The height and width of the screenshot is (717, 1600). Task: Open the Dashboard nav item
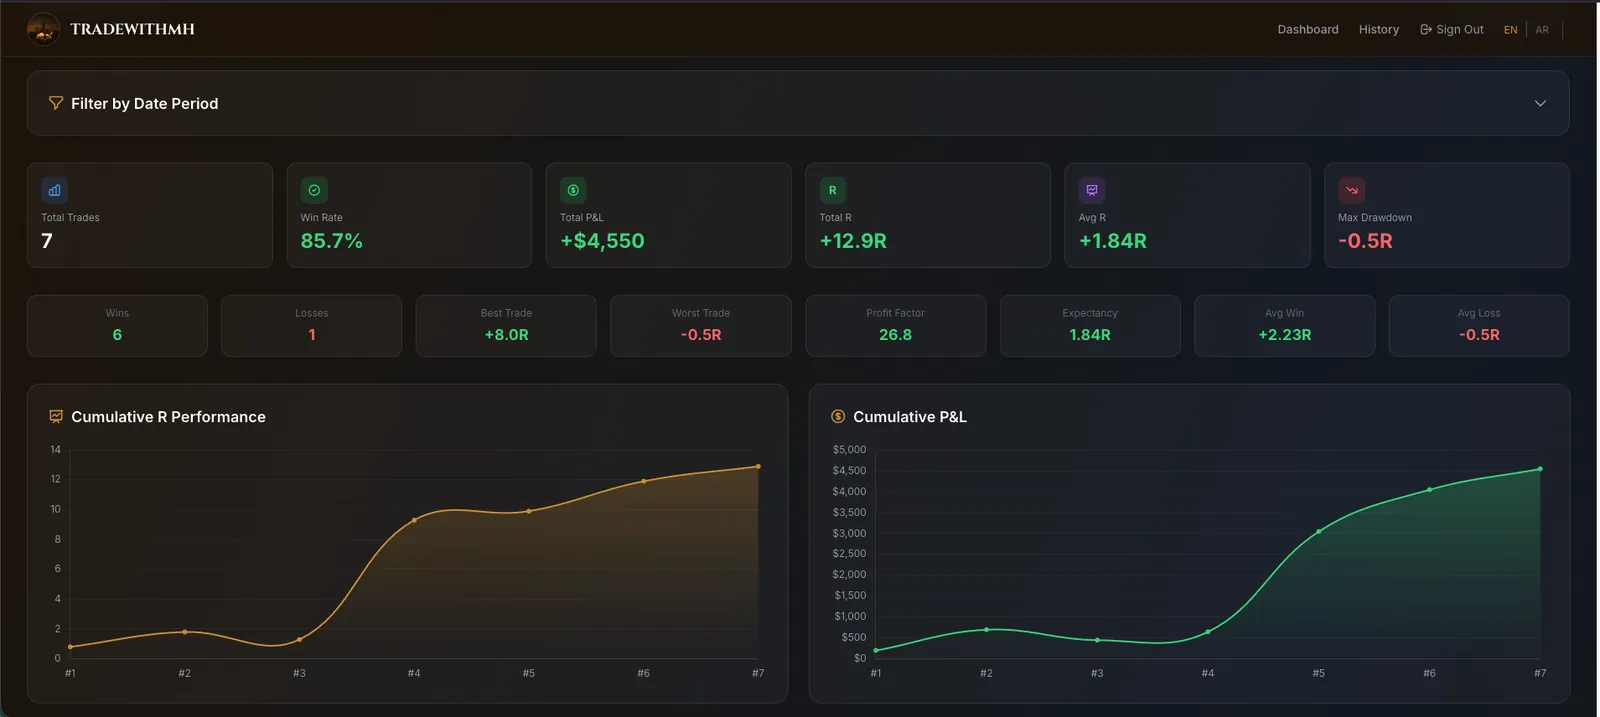click(x=1308, y=30)
